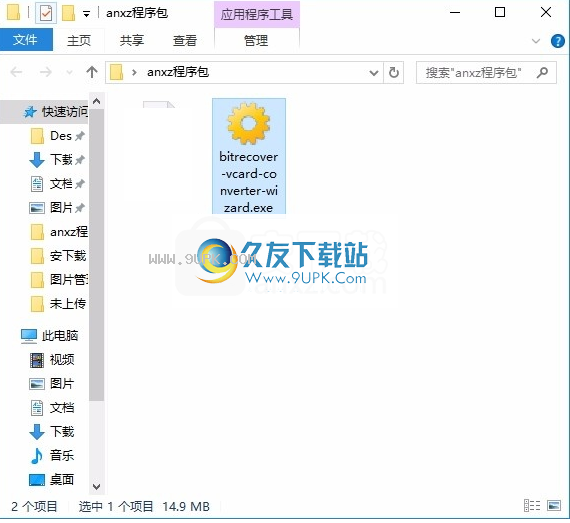Screen dimensions: 570x523
Task: Click the 此电脑 computer icon
Action: point(29,336)
